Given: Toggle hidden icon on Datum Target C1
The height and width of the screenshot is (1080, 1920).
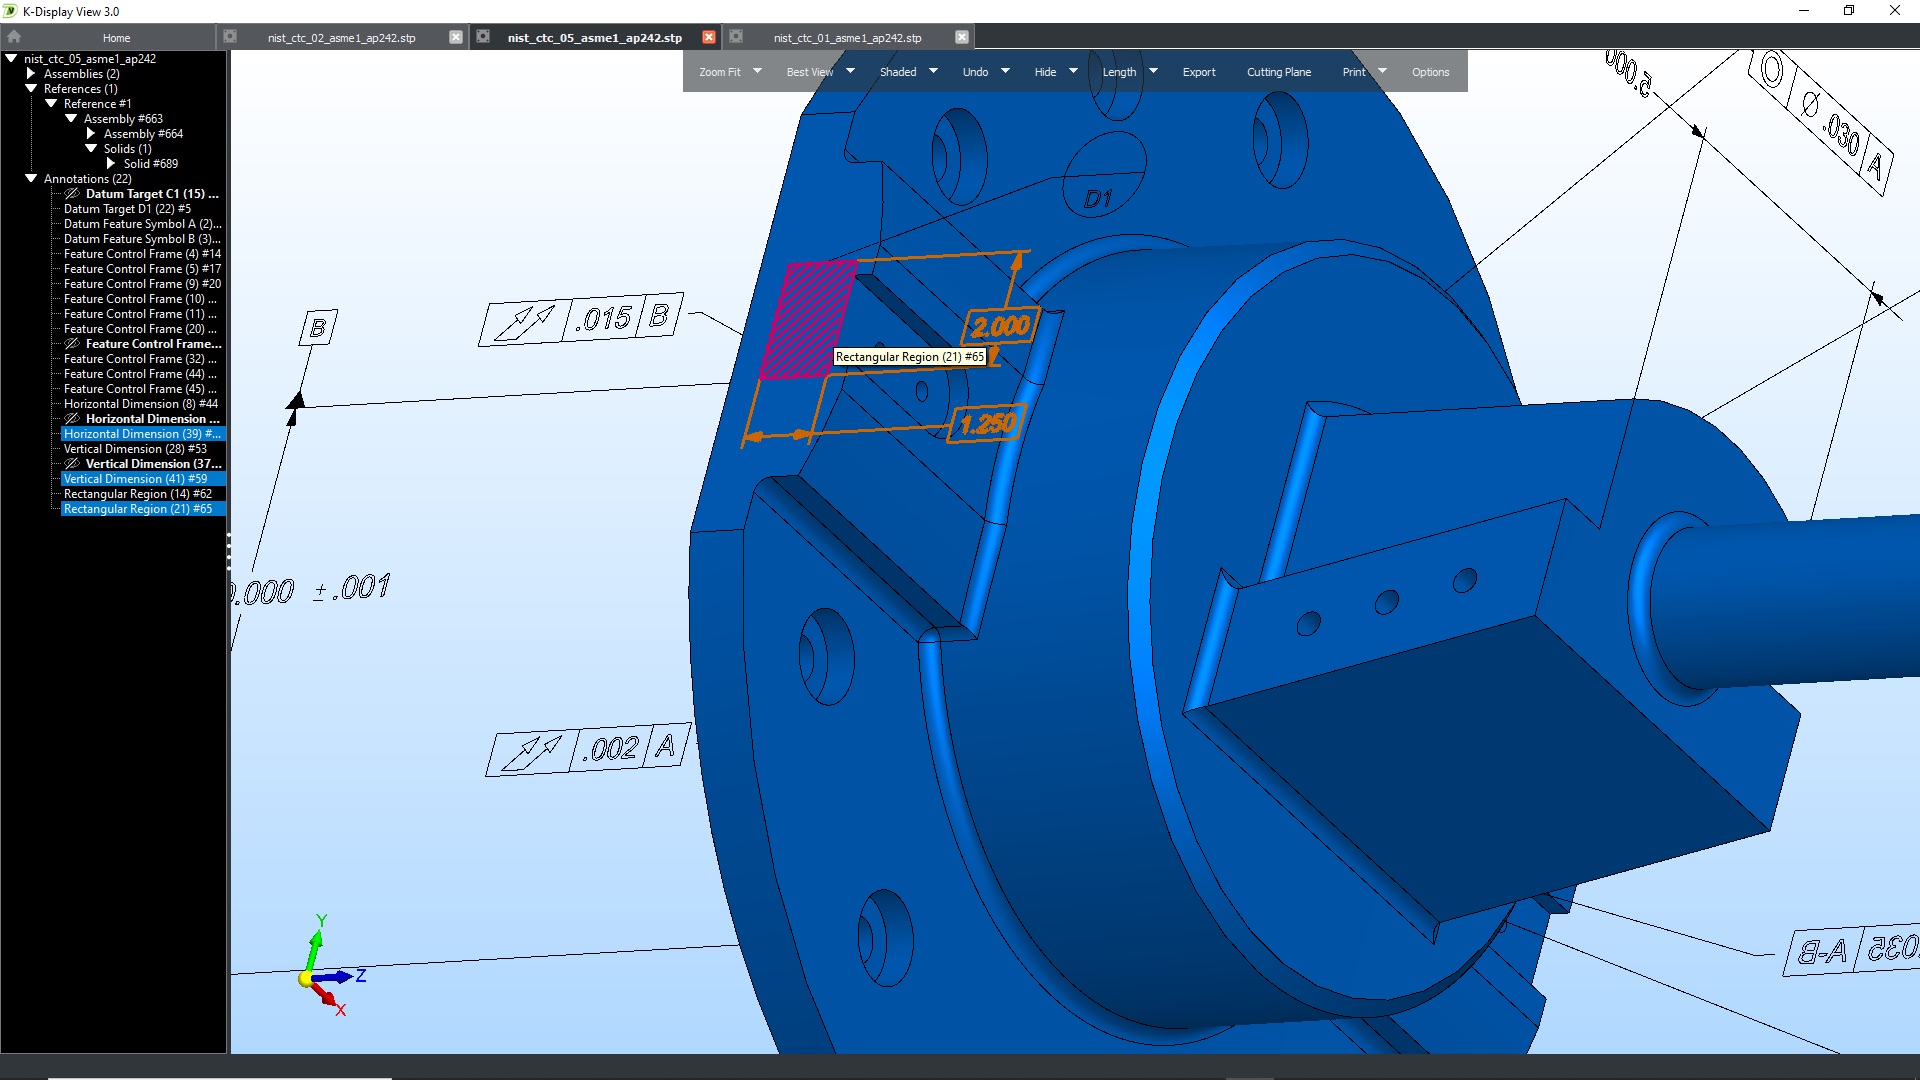Looking at the screenshot, I should [x=72, y=194].
